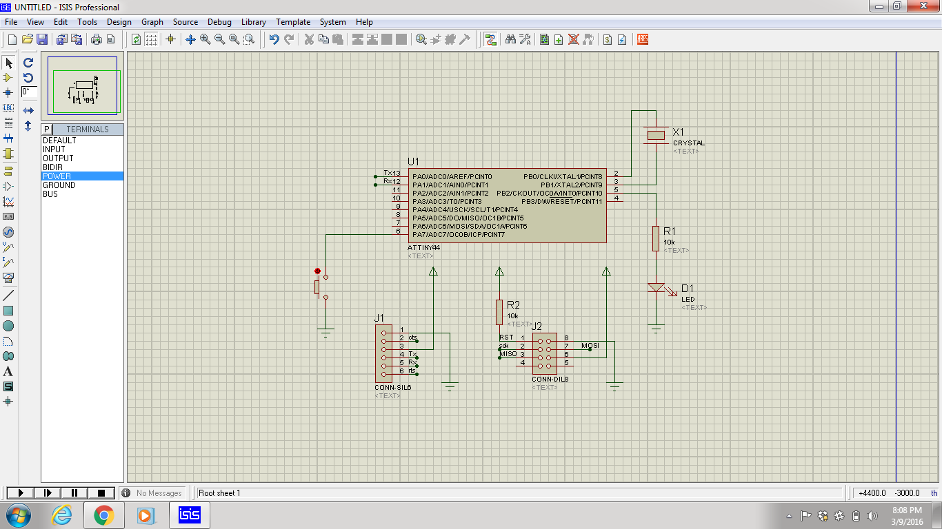
Task: Select POWER terminal in list
Action: click(x=82, y=177)
